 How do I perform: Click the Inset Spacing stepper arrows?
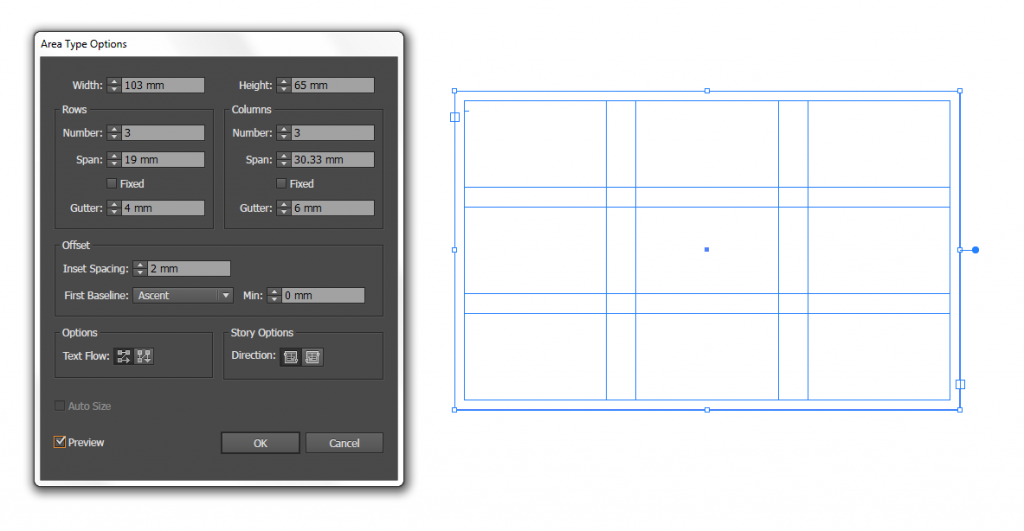click(140, 269)
